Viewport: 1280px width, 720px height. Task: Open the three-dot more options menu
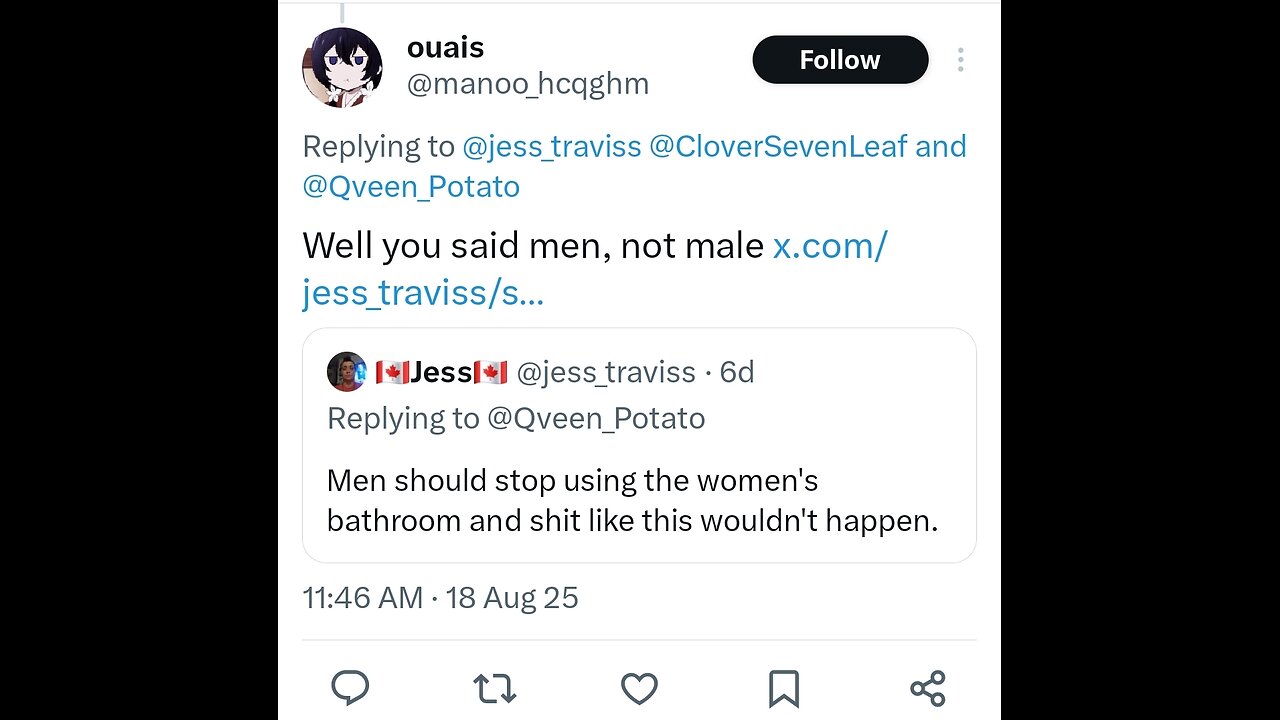(x=960, y=60)
